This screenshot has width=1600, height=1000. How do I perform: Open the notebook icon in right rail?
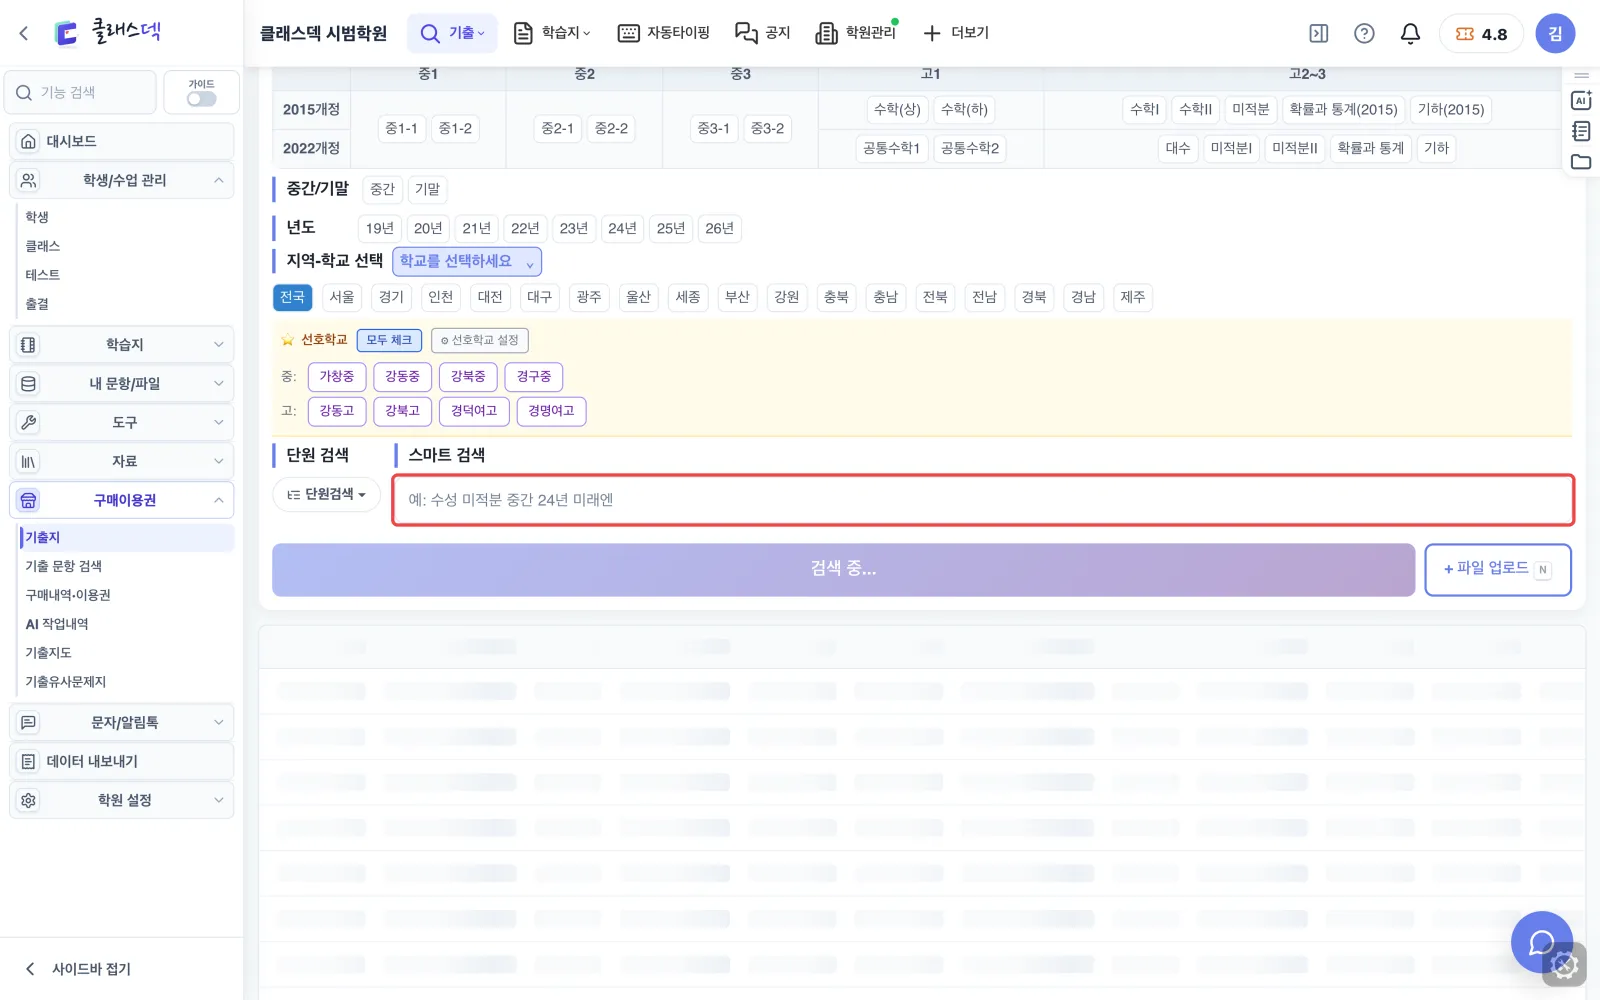click(1581, 131)
